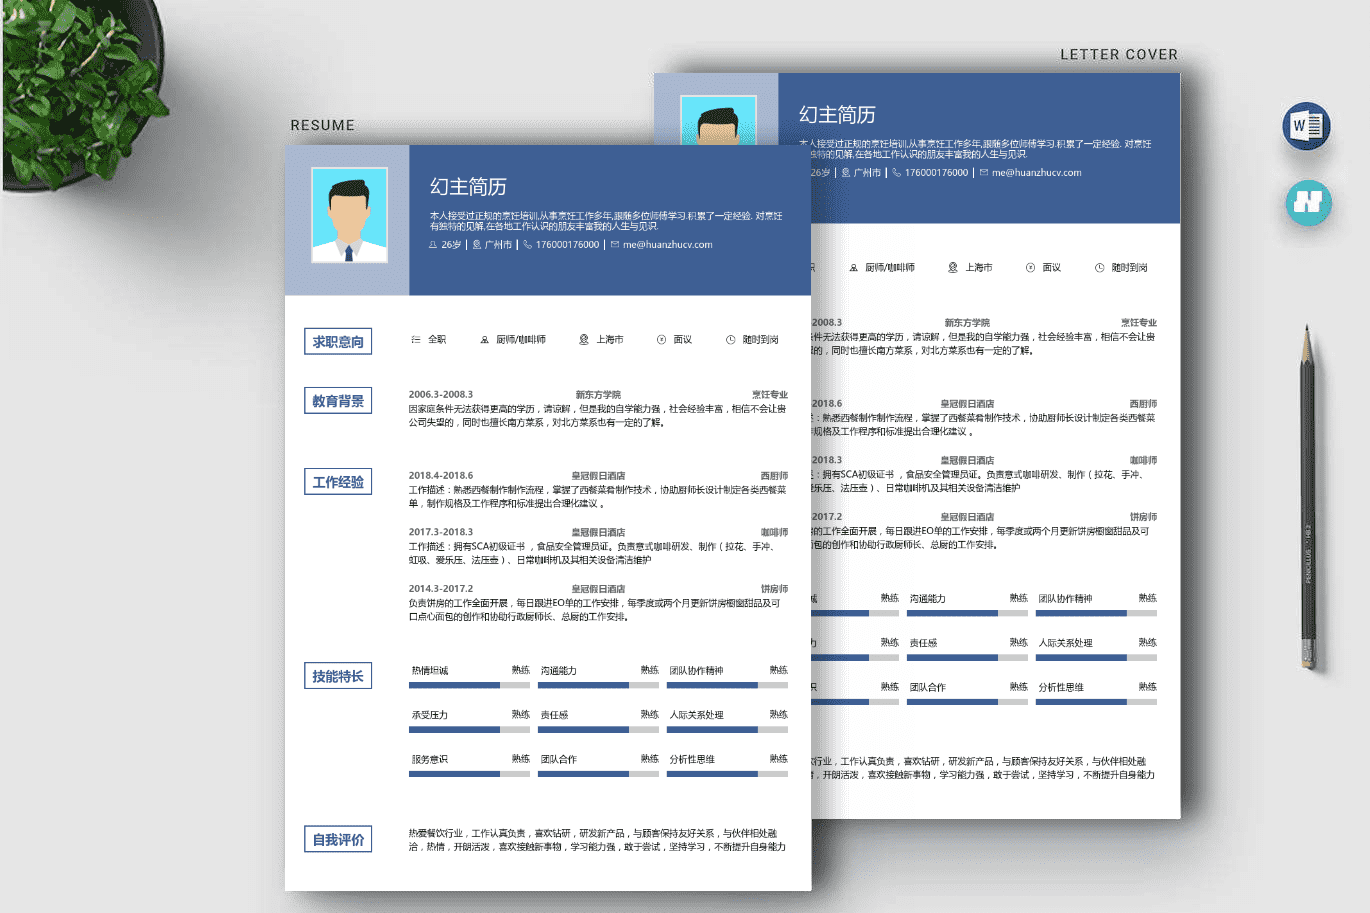Viewport: 1370px width, 913px height.
Task: Click the phone icon beside 176000176000 on front resume
Action: point(527,245)
